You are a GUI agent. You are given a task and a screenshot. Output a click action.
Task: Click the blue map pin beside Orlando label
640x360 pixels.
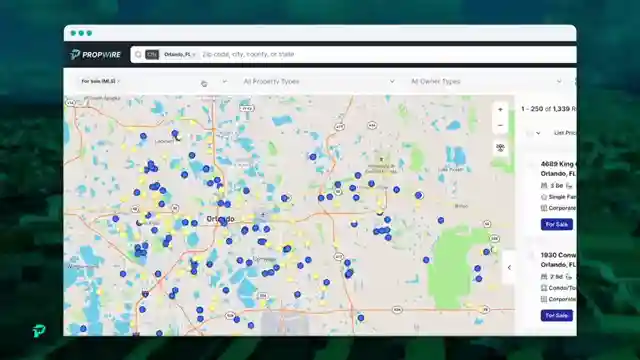[222, 221]
